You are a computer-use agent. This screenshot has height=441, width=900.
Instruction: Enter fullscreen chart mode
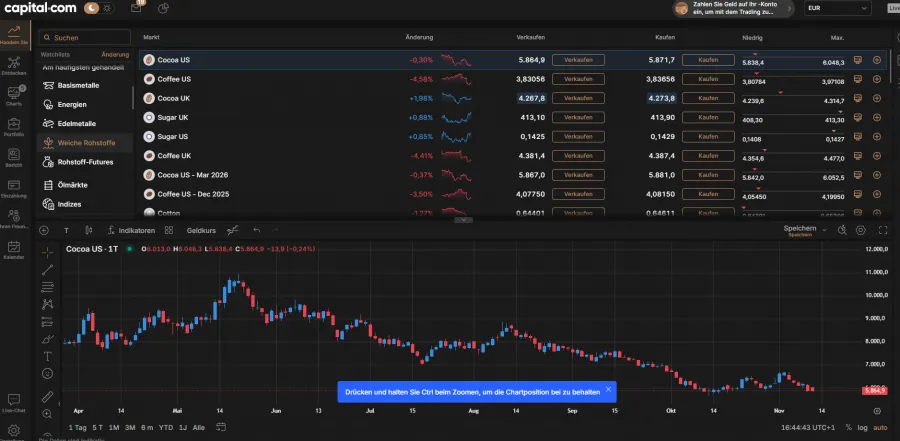883,230
